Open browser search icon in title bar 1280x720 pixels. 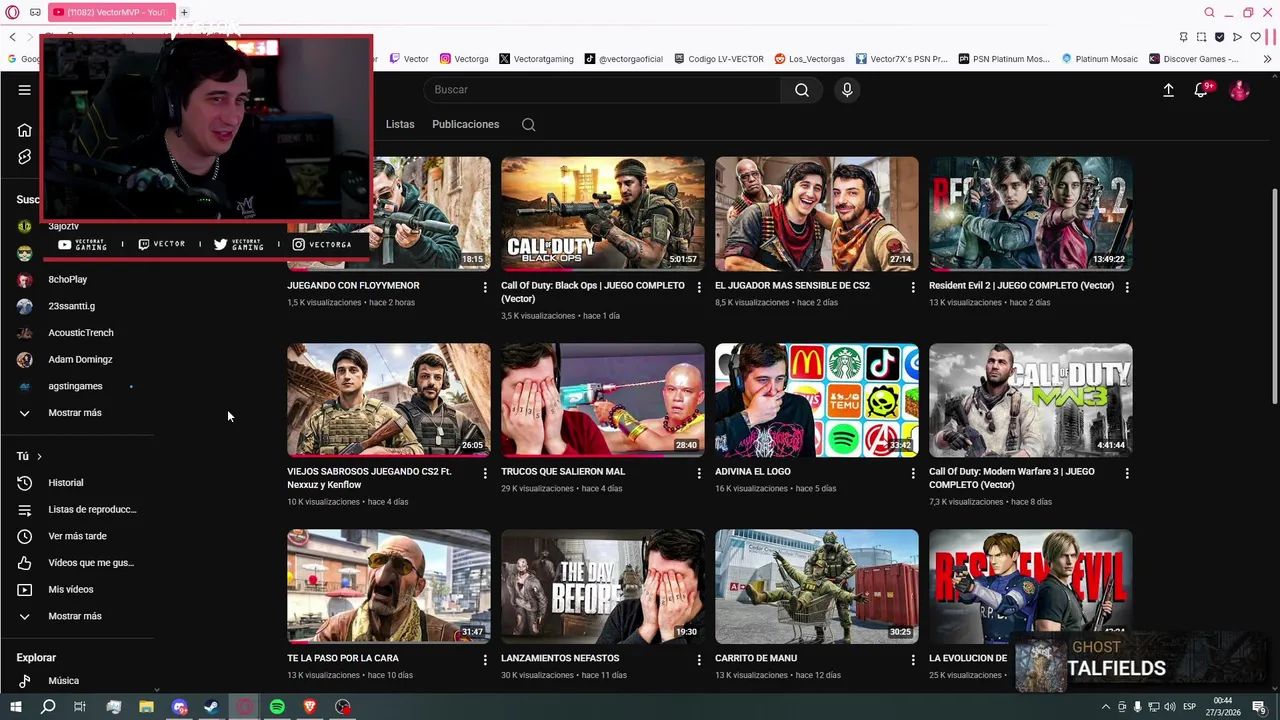point(1209,12)
